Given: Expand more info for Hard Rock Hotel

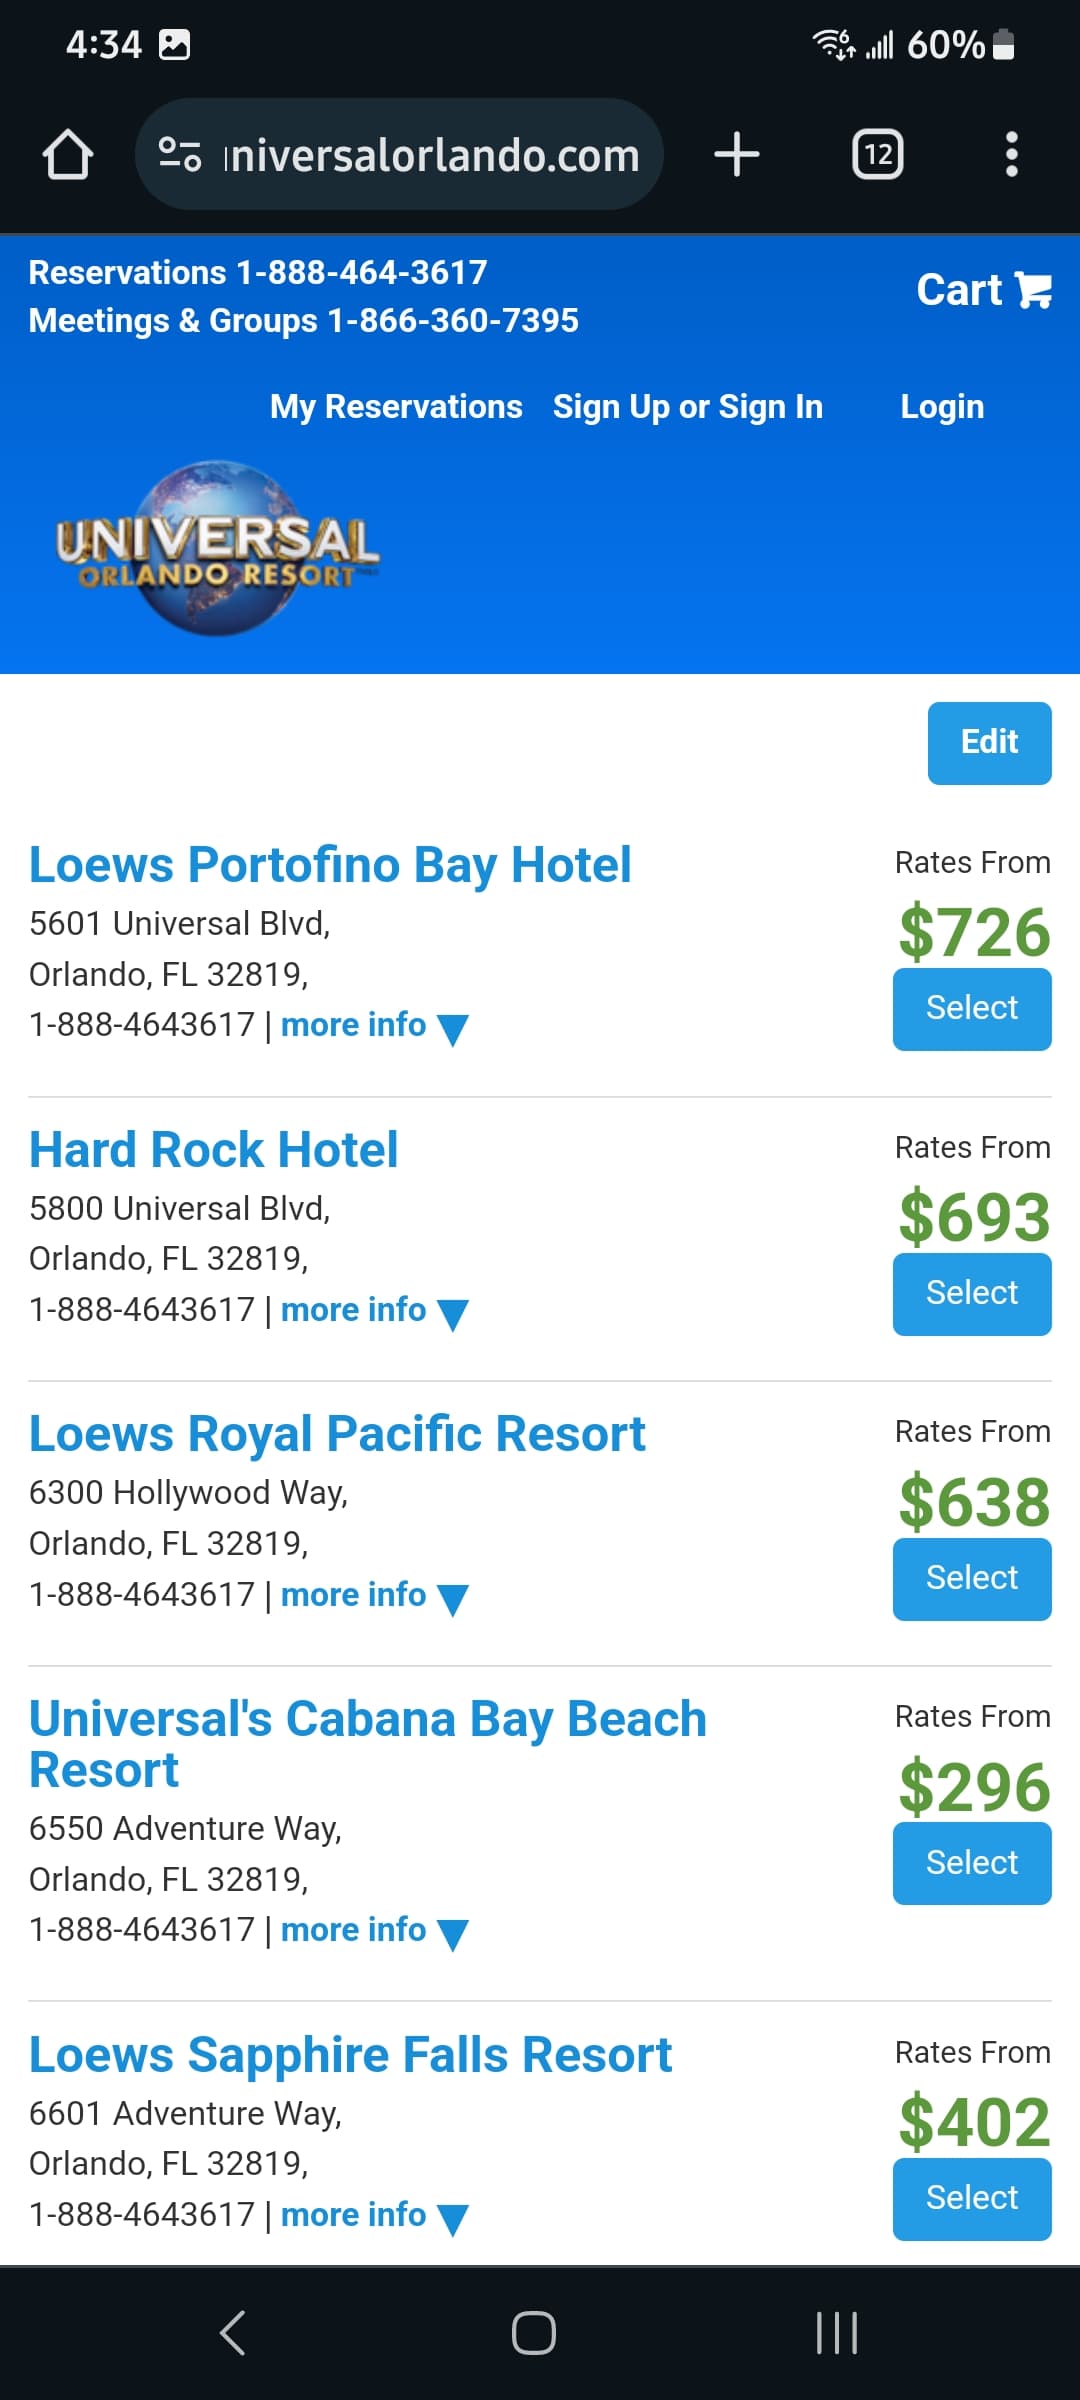Looking at the screenshot, I should point(375,1311).
